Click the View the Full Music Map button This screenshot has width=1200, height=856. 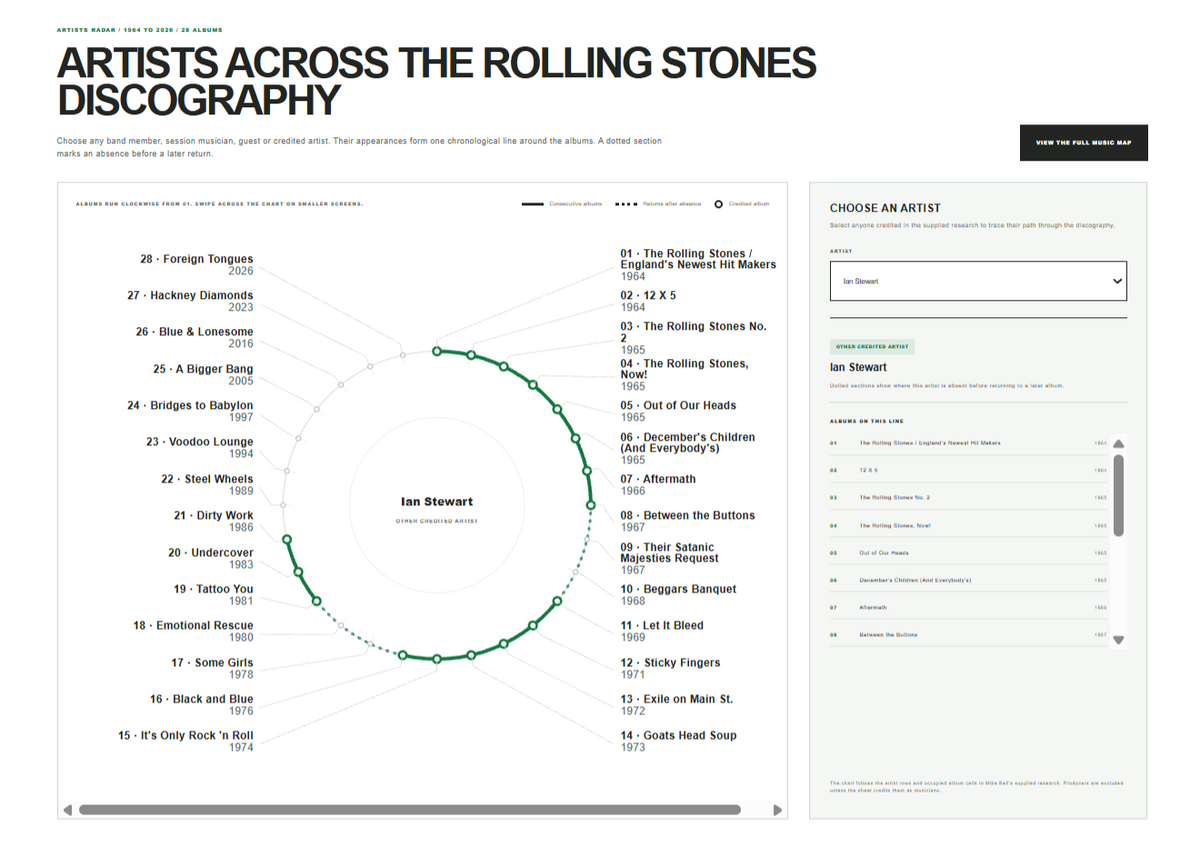(1084, 143)
